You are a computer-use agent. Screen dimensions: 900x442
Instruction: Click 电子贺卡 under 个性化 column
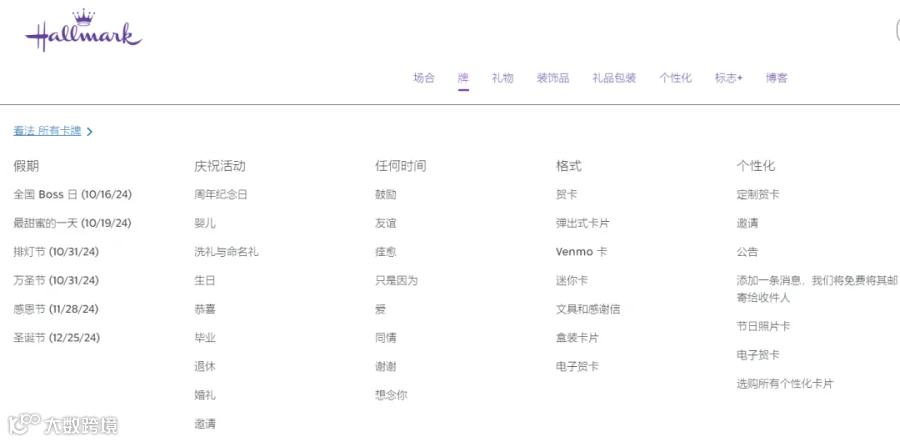[758, 355]
